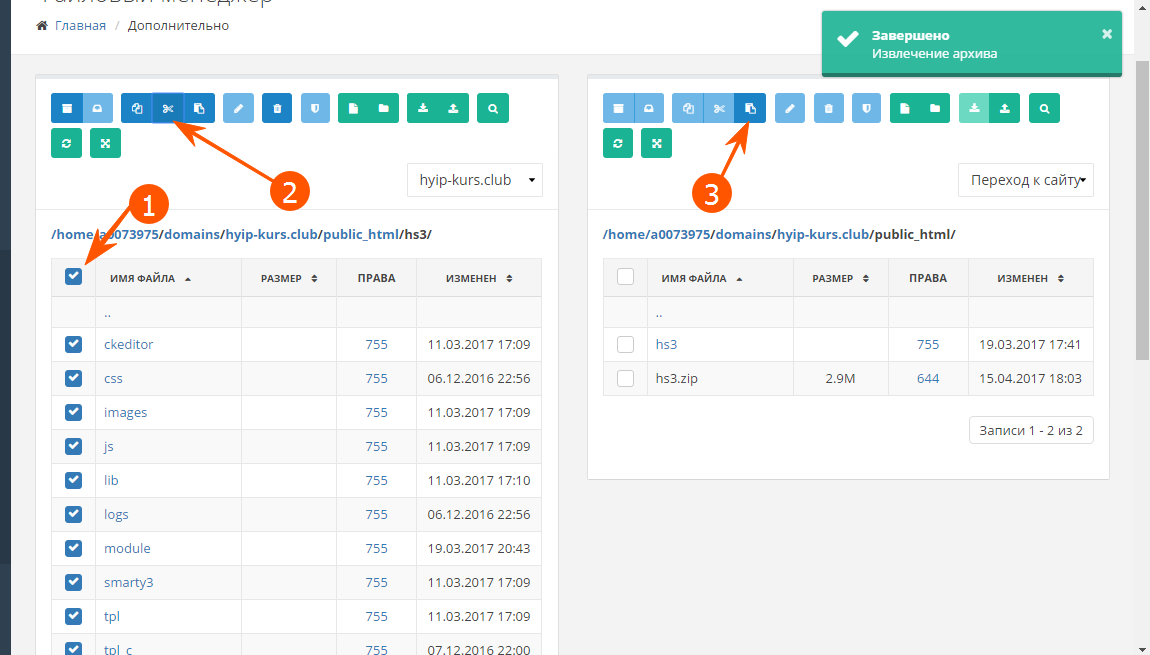Click the copy icon in left panel
This screenshot has height=655, width=1150.
click(x=137, y=108)
